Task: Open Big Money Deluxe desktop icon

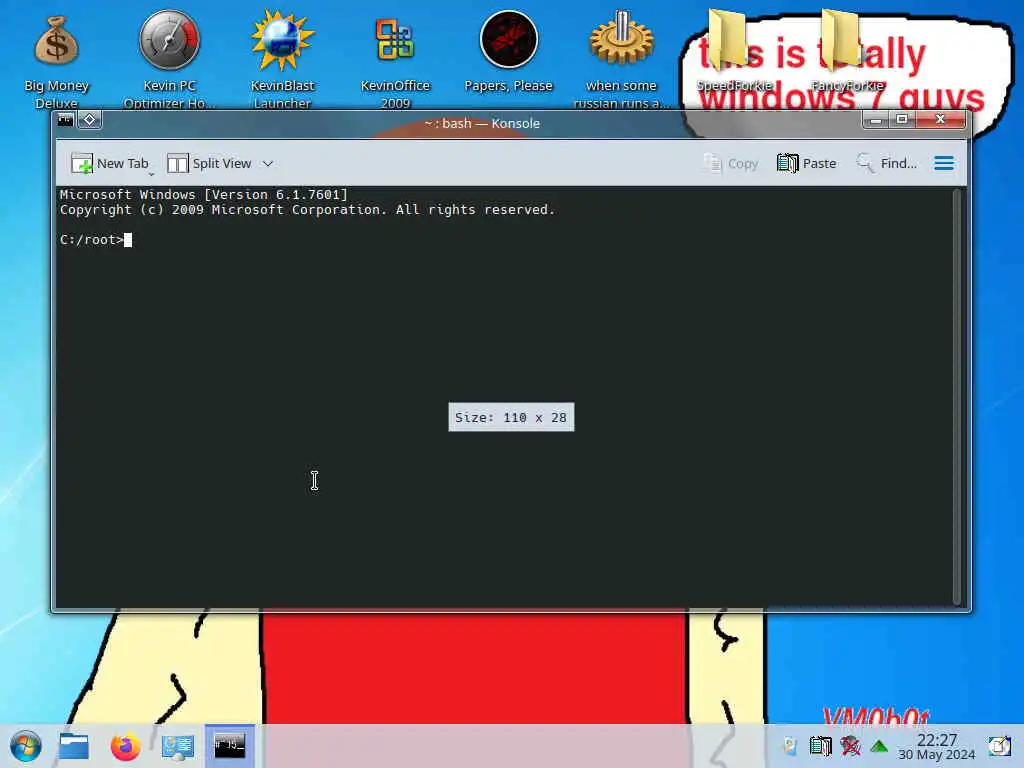Action: 56,61
